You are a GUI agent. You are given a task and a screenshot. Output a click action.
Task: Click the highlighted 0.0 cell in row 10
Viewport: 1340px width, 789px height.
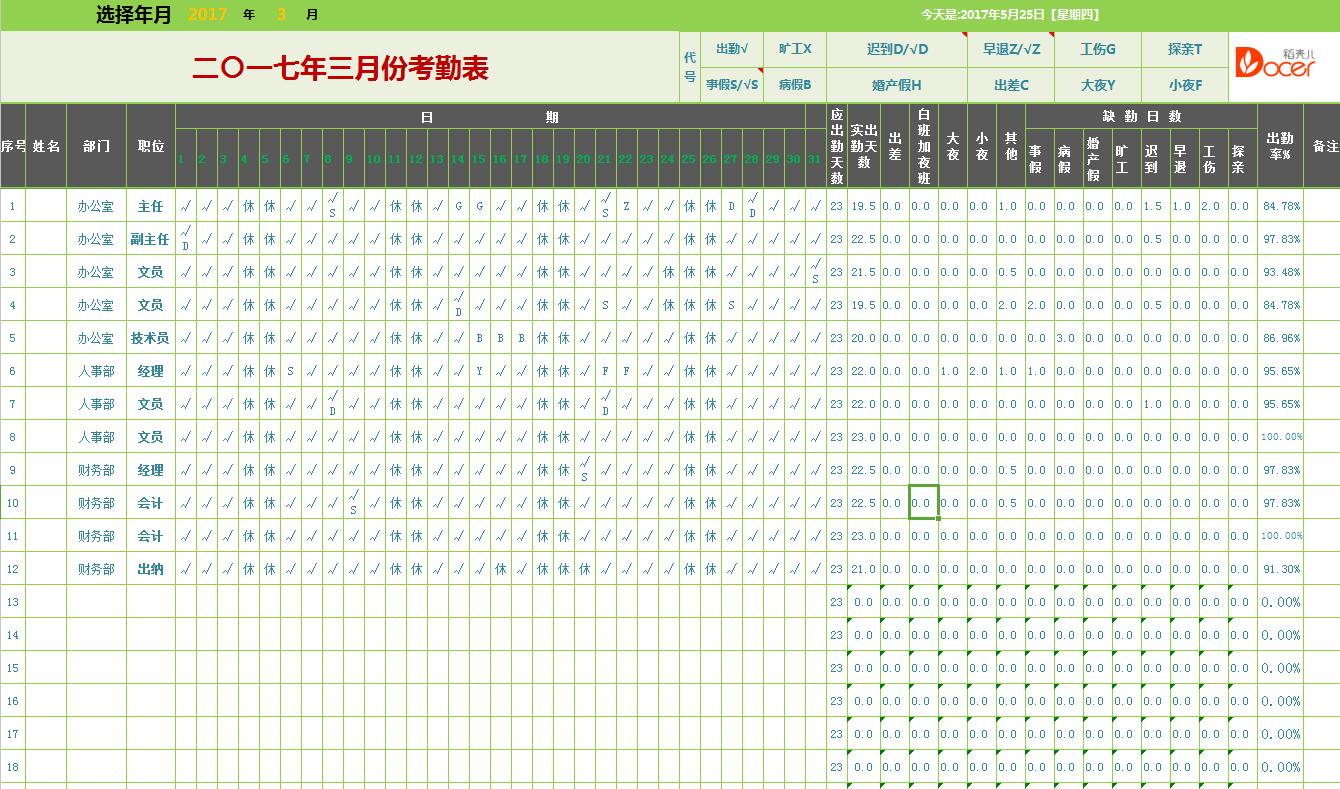(923, 503)
